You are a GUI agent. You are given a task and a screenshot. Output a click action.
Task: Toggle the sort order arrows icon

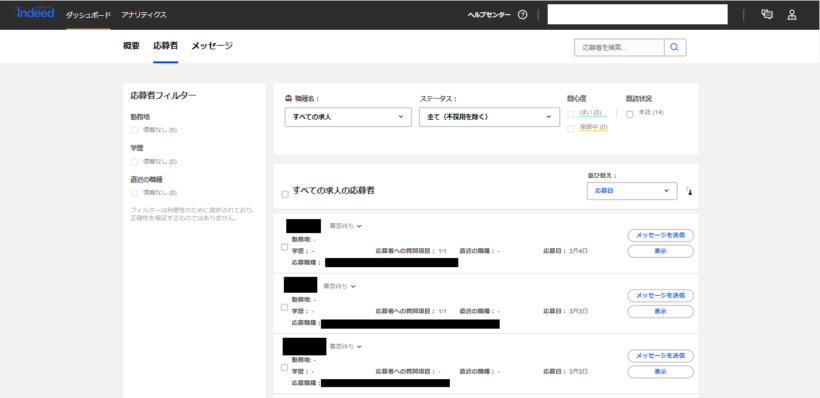(689, 191)
